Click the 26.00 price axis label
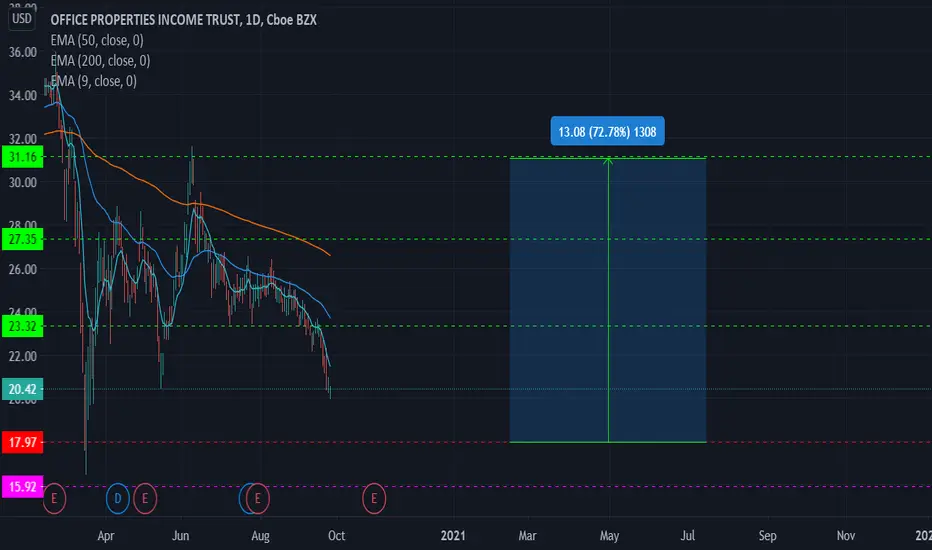 pos(23,269)
